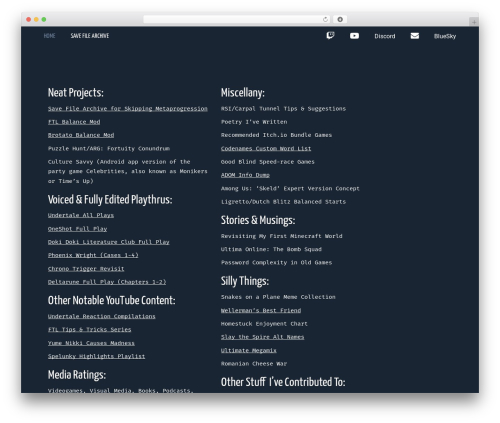Open Slay the Spire Alt Names link
Viewport: 500px width, 423px height.
click(x=263, y=337)
